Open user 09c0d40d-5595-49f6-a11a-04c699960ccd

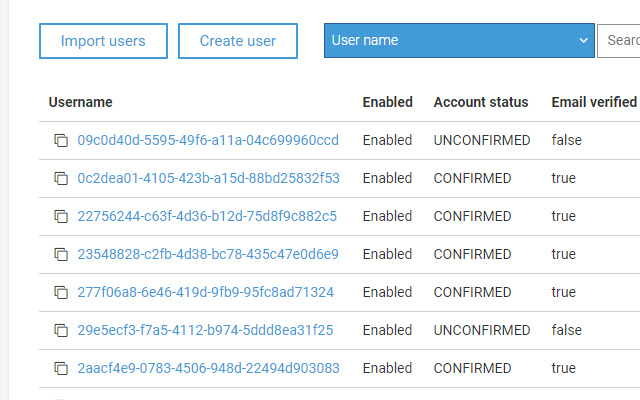[208, 140]
